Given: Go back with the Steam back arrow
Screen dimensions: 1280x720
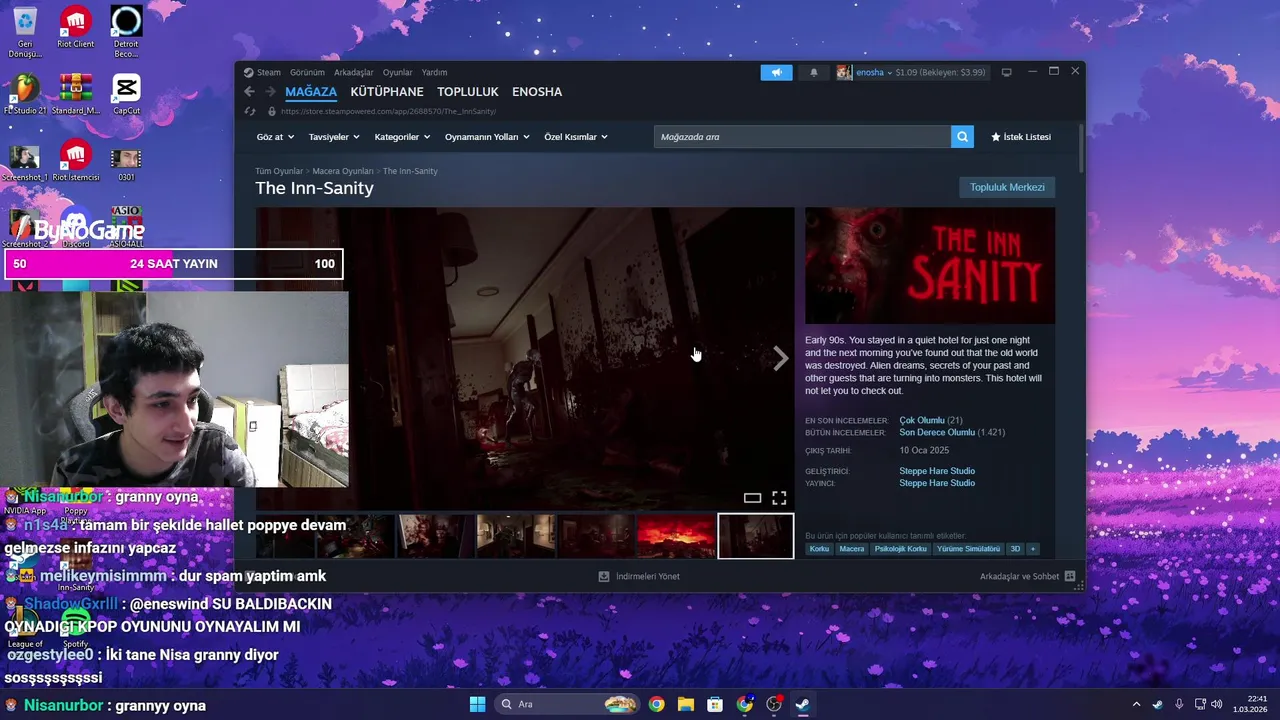Looking at the screenshot, I should [249, 91].
